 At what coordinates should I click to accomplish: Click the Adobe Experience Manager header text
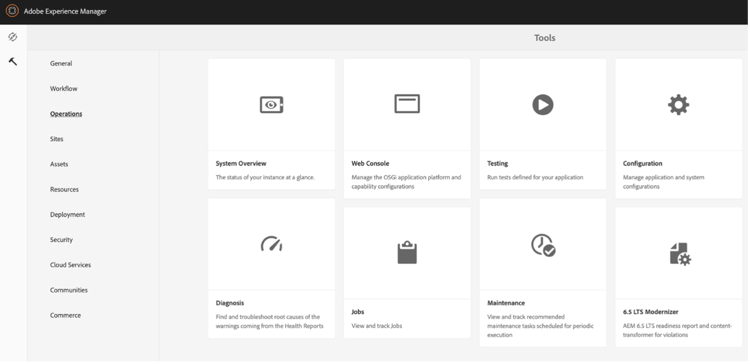tap(65, 11)
